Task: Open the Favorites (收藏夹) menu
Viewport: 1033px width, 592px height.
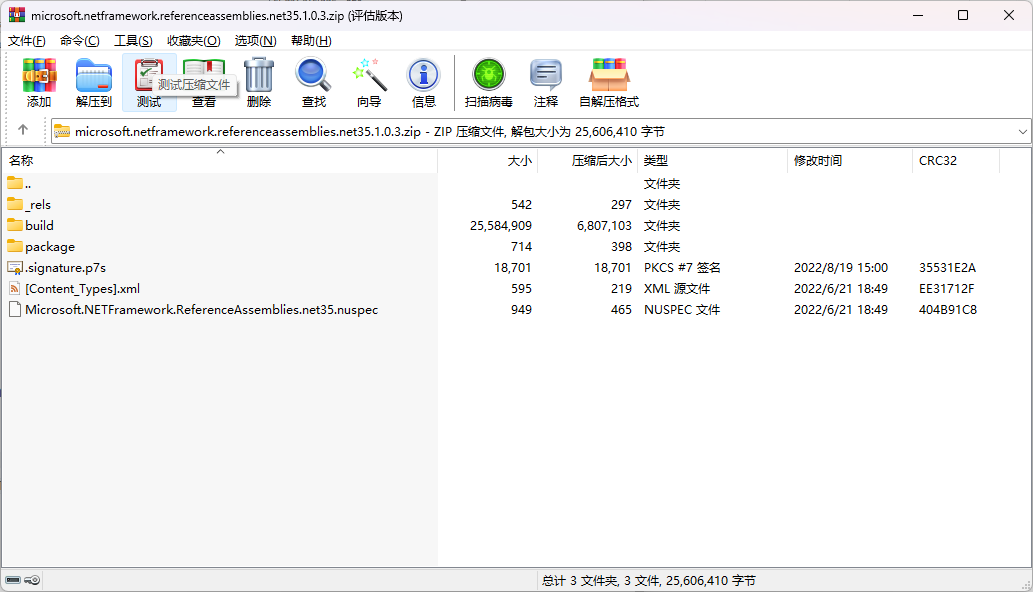Action: (x=194, y=41)
